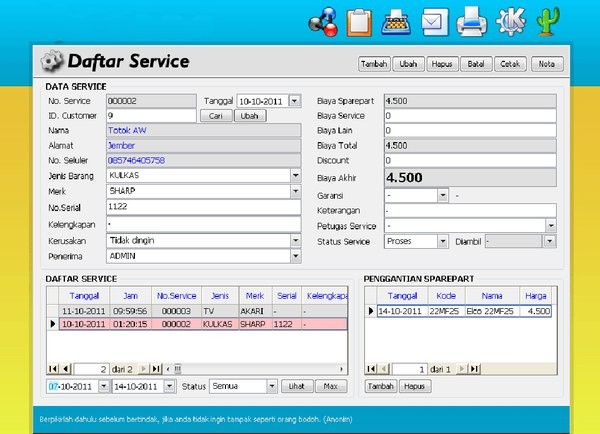This screenshot has width=600, height=434.
Task: Click the Daftar Service horizontal scrollbar thumb
Action: point(178,369)
